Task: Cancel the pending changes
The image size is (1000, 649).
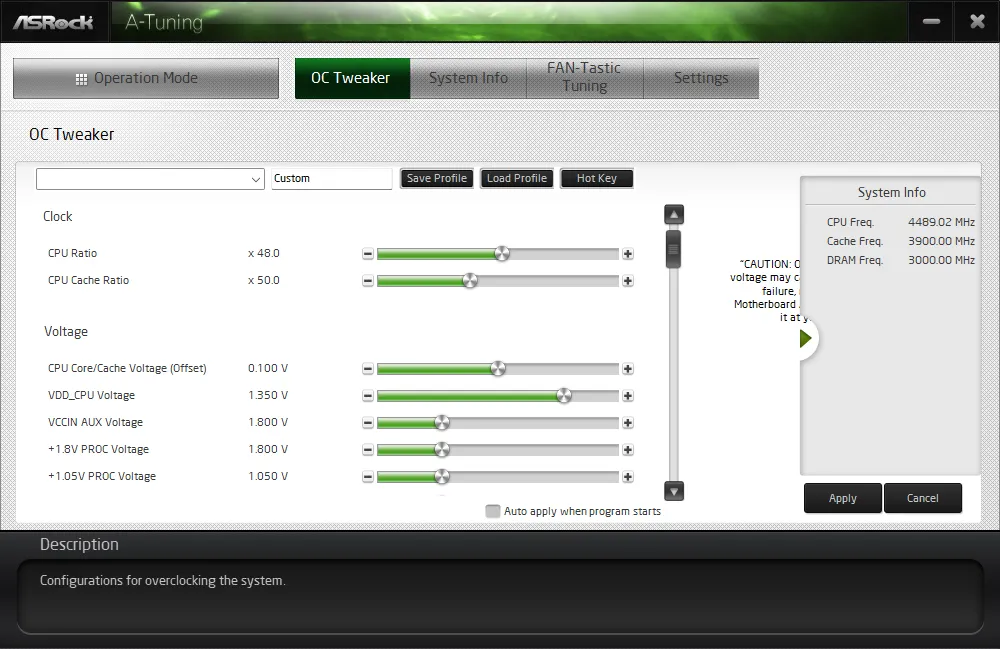Action: [x=923, y=498]
